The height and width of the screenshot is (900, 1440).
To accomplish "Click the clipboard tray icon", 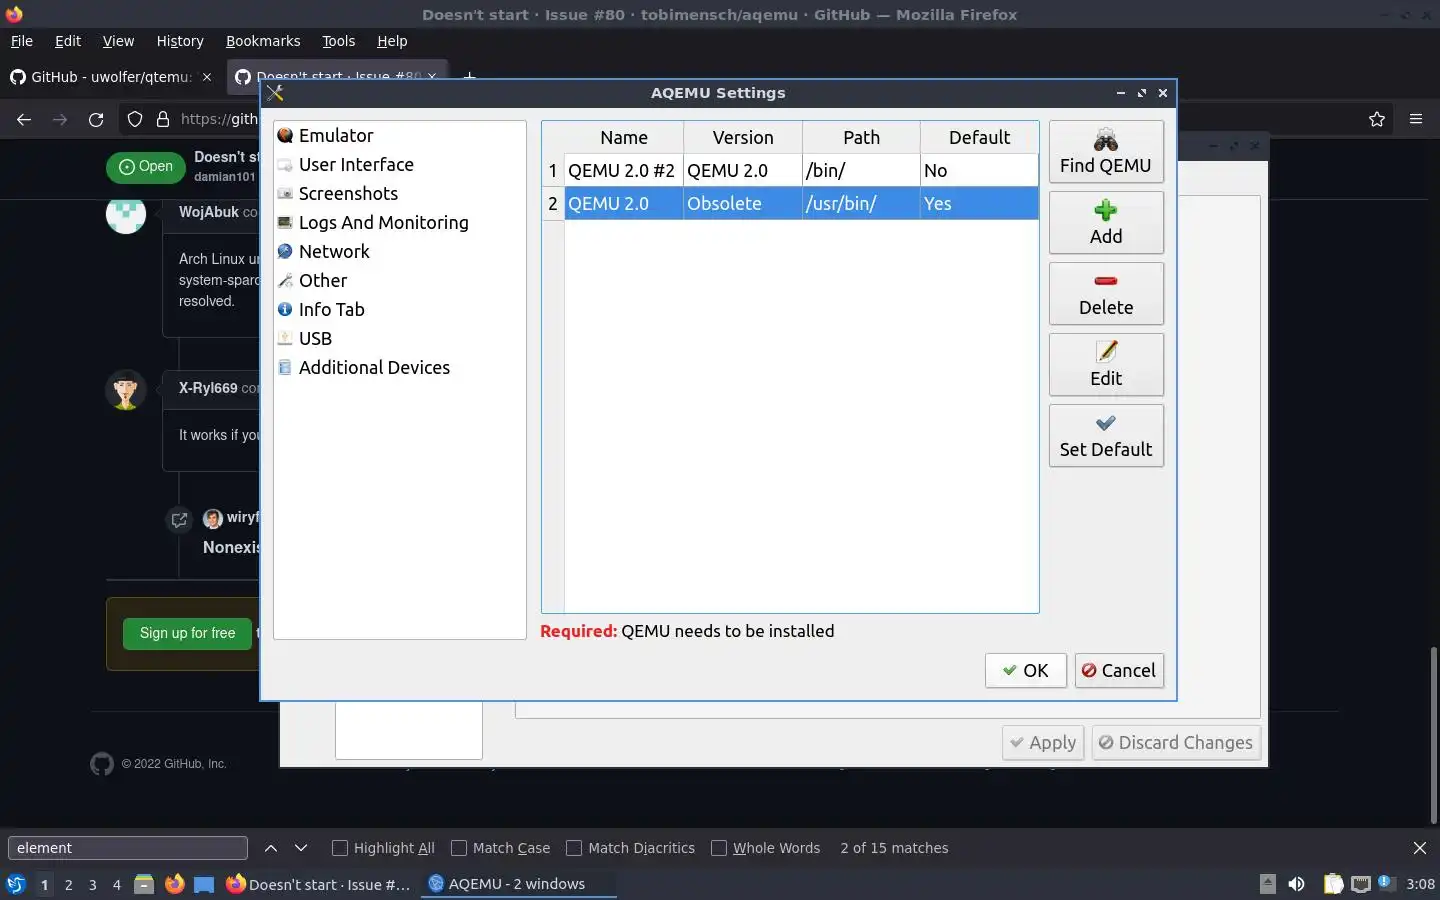I will 1333,884.
